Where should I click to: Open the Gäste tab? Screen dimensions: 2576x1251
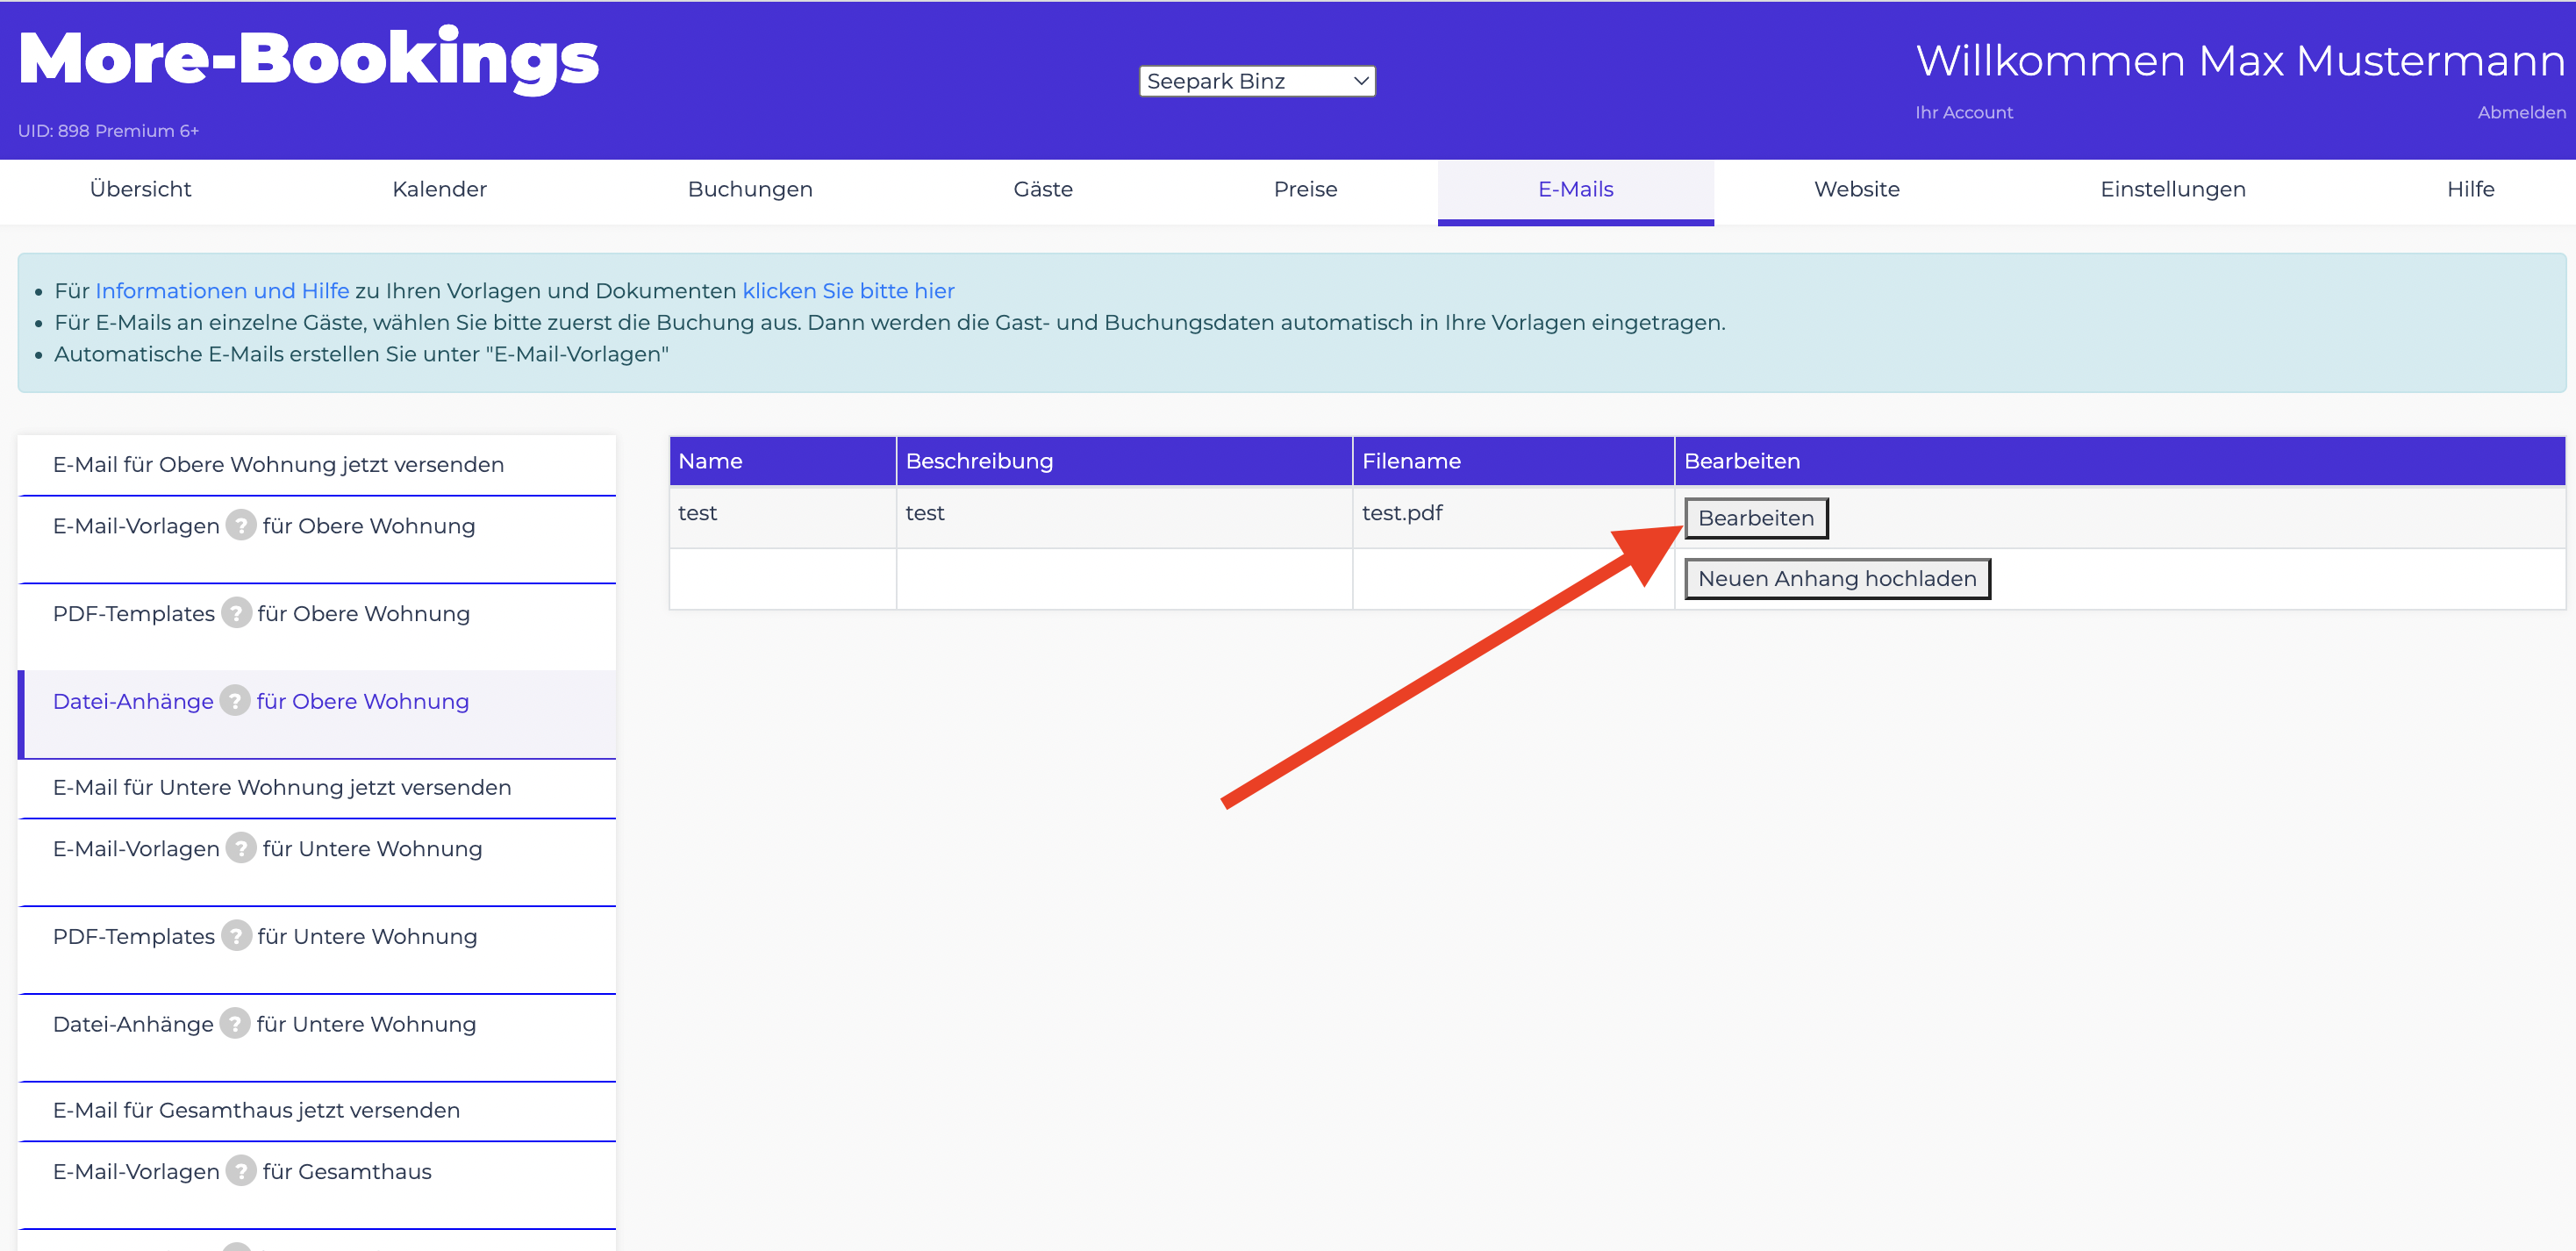click(1043, 189)
